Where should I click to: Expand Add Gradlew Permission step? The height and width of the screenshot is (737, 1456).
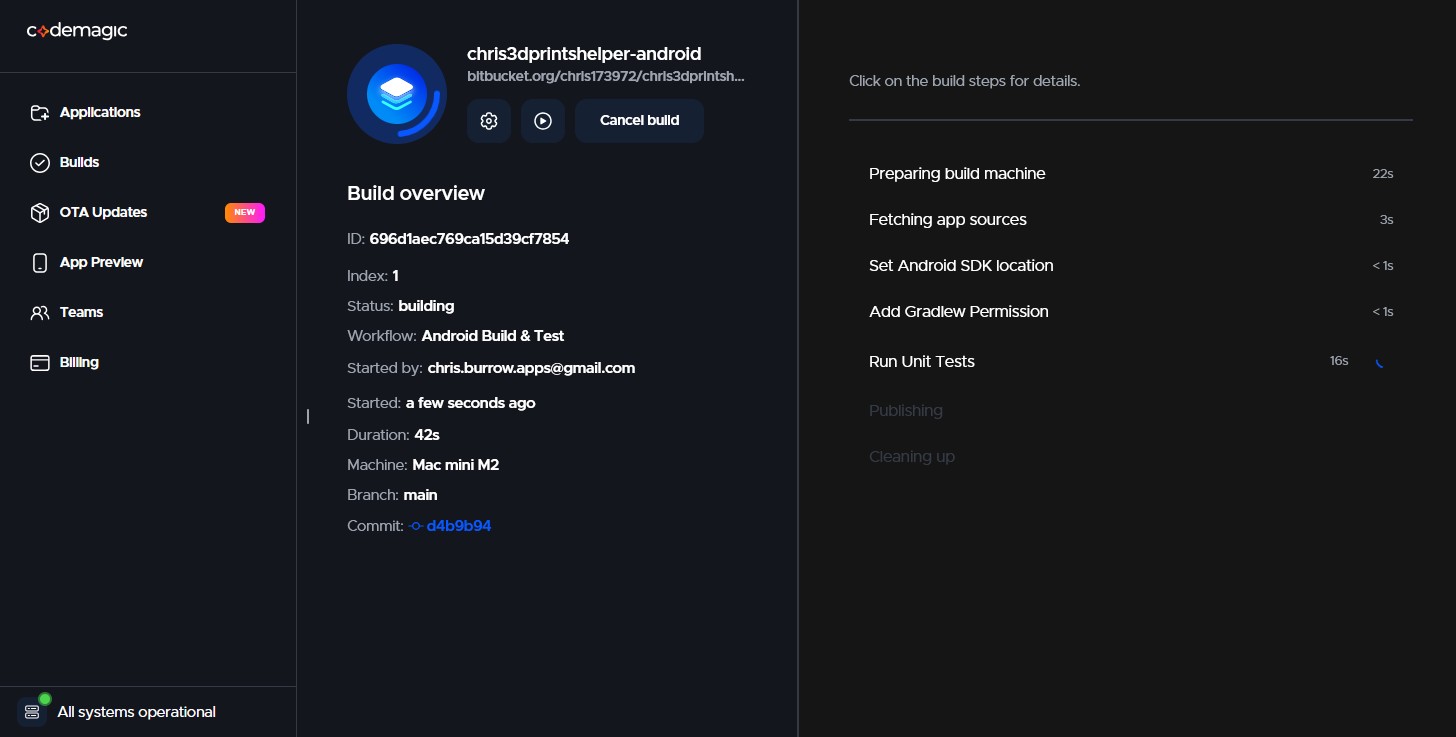[1131, 312]
